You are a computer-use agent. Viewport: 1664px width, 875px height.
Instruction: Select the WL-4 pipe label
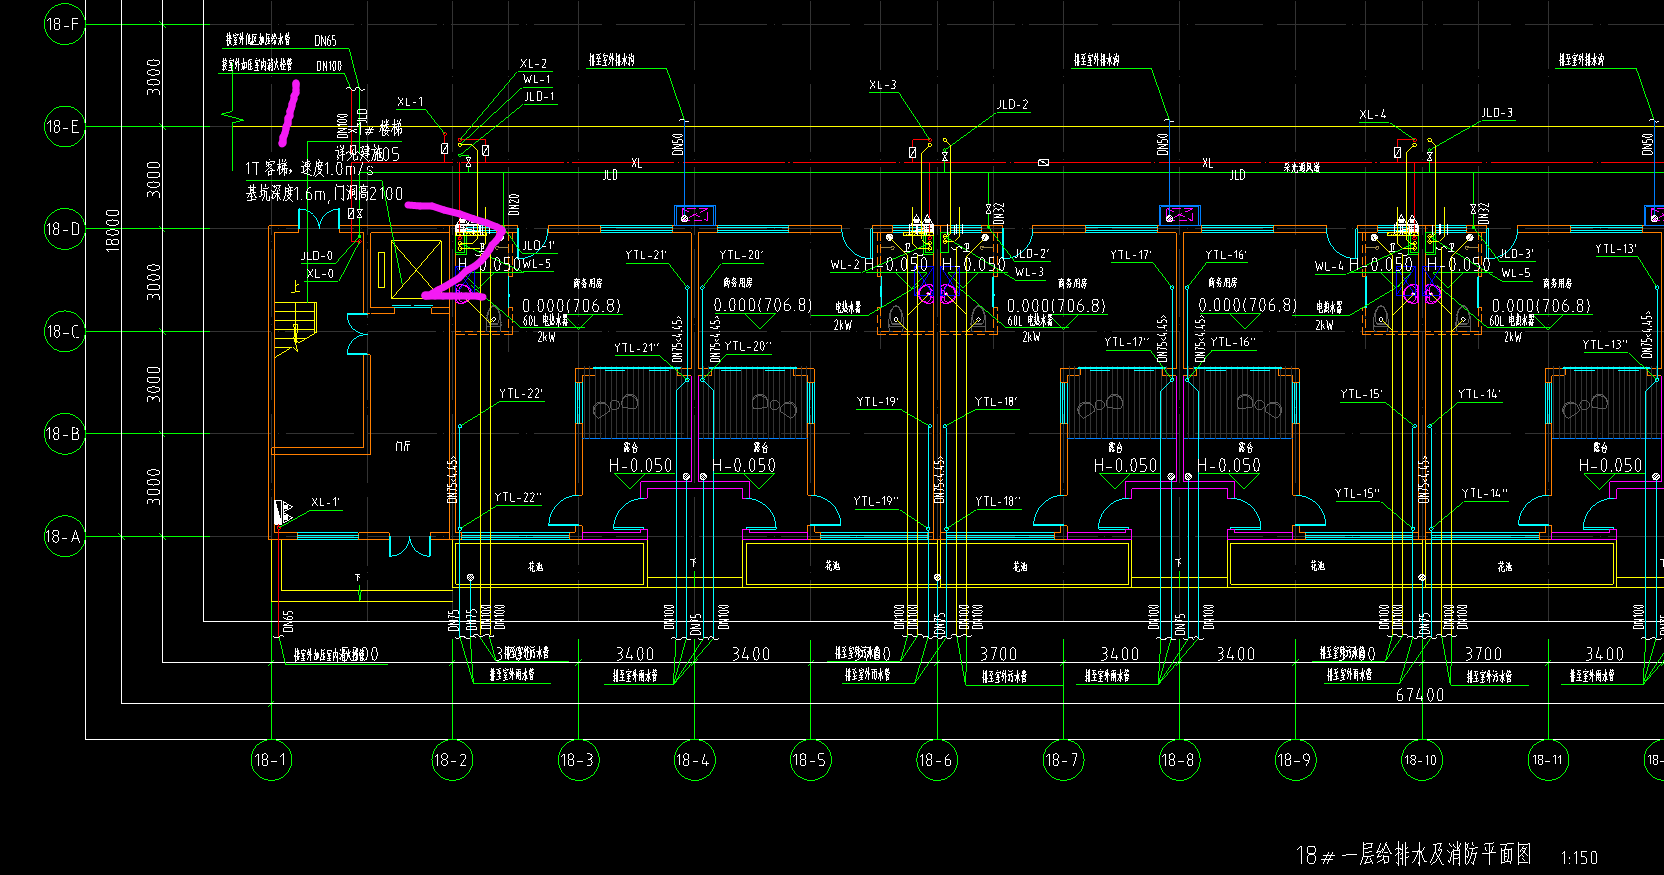pos(1329,266)
